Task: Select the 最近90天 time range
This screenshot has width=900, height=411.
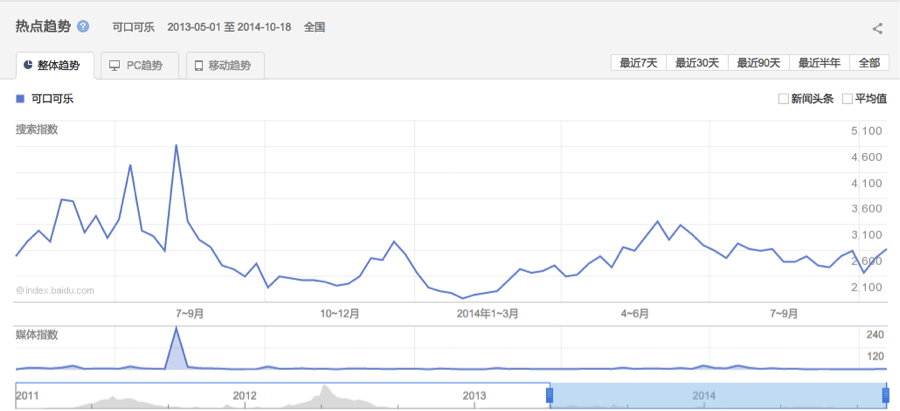Action: coord(759,63)
